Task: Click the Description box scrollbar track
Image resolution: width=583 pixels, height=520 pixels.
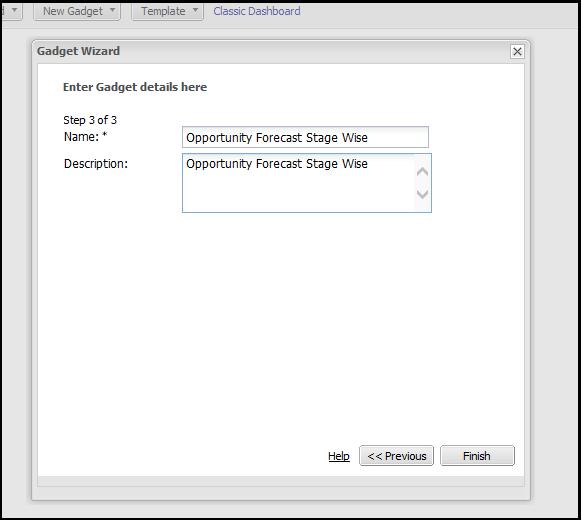Action: click(x=422, y=183)
